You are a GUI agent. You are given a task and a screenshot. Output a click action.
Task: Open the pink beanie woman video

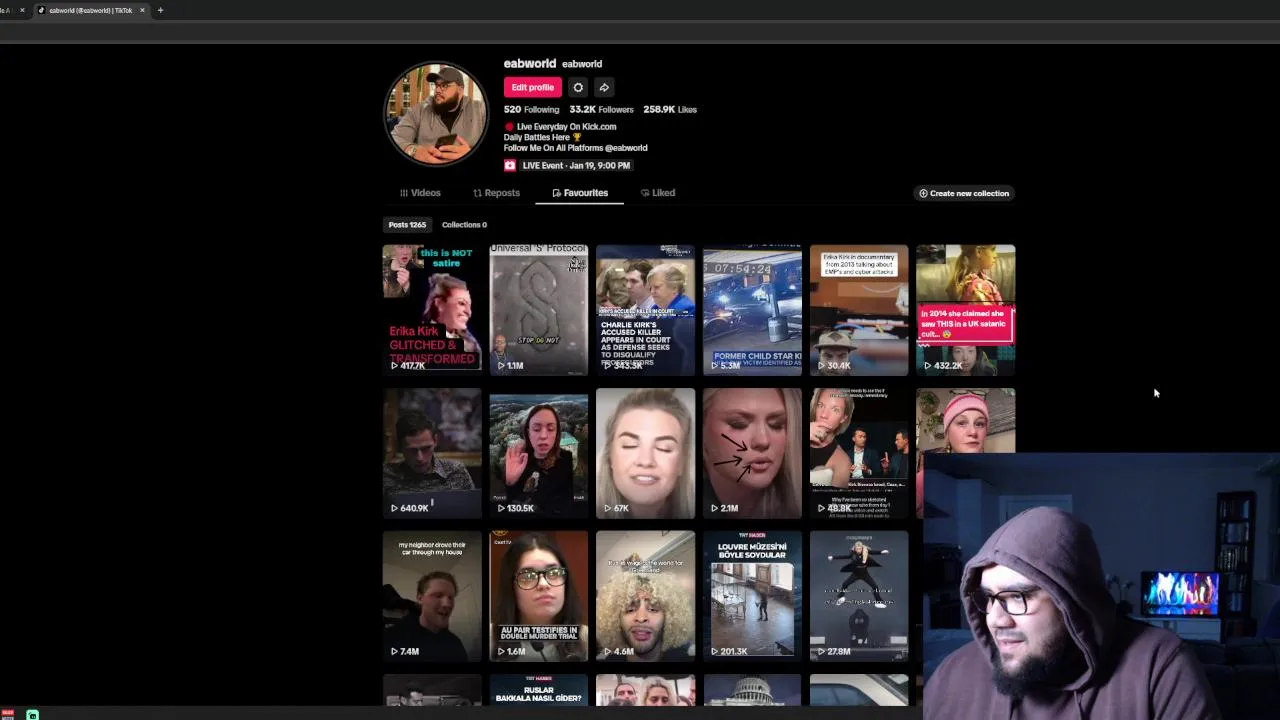[966, 421]
